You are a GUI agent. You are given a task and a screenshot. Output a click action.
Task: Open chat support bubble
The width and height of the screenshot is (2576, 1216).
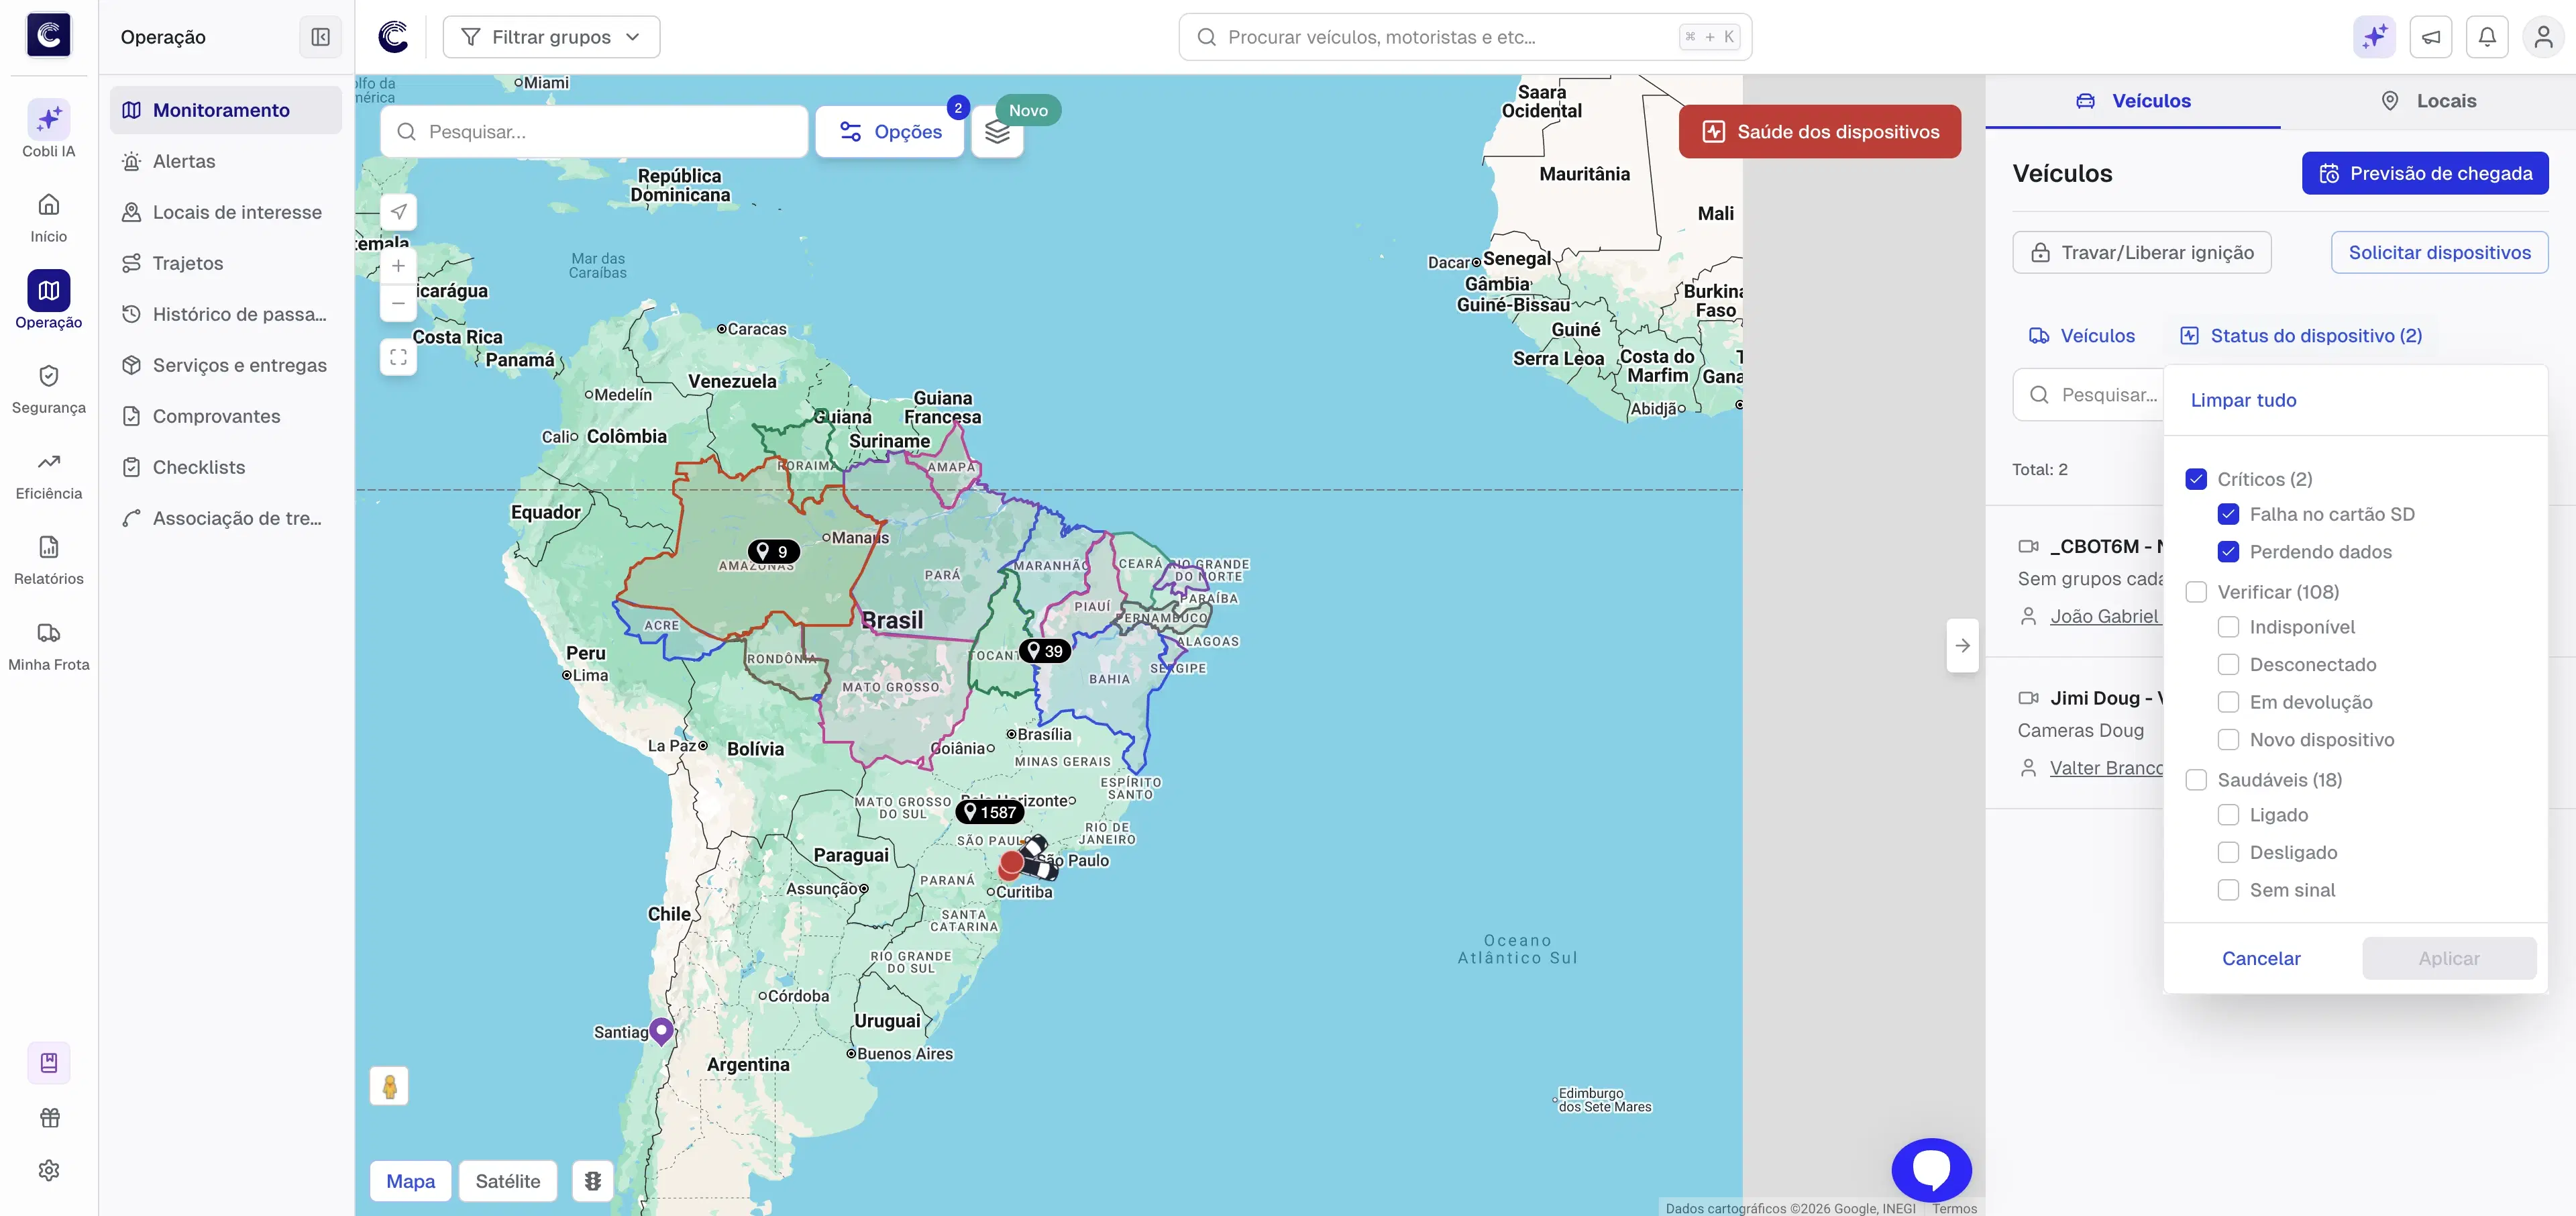1931,1169
